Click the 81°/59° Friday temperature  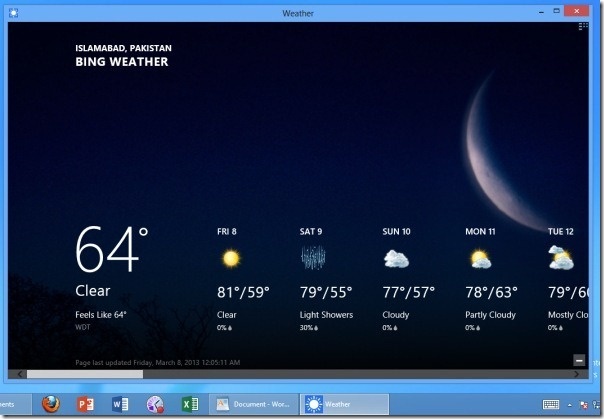click(243, 292)
